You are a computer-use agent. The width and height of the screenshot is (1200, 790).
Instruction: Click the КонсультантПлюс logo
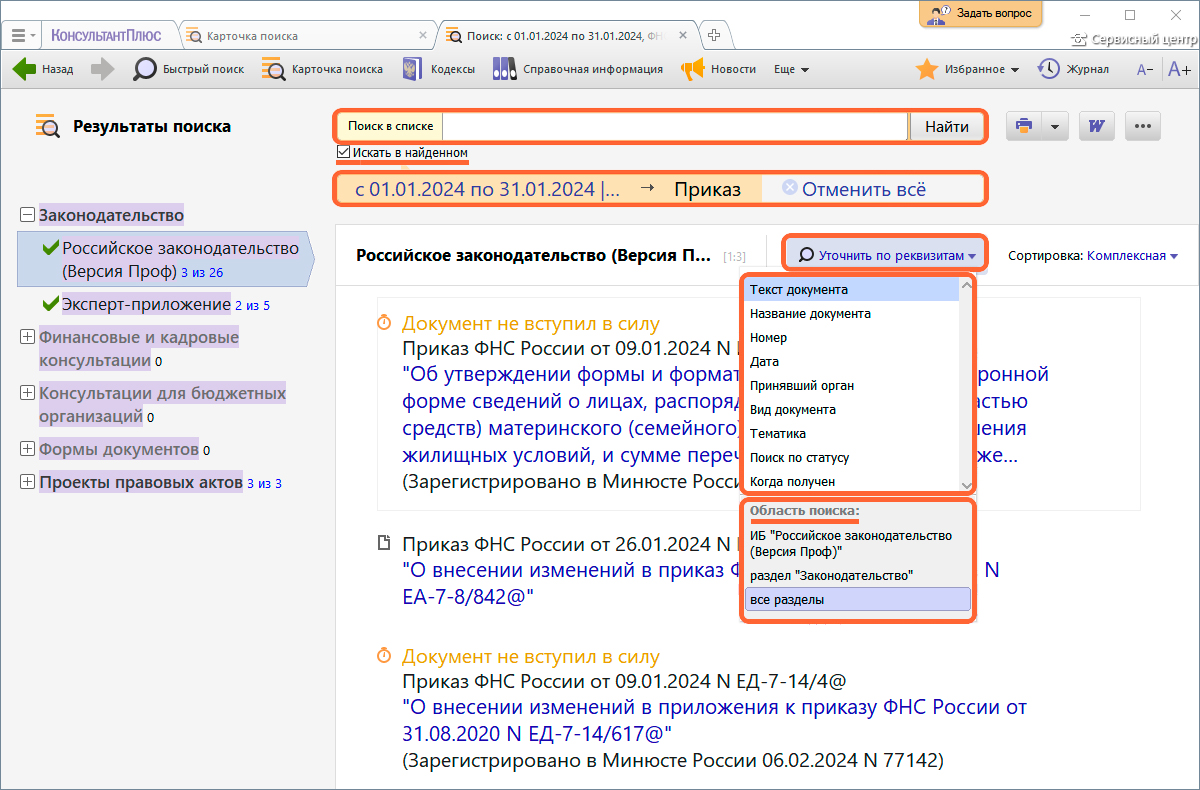coord(106,35)
